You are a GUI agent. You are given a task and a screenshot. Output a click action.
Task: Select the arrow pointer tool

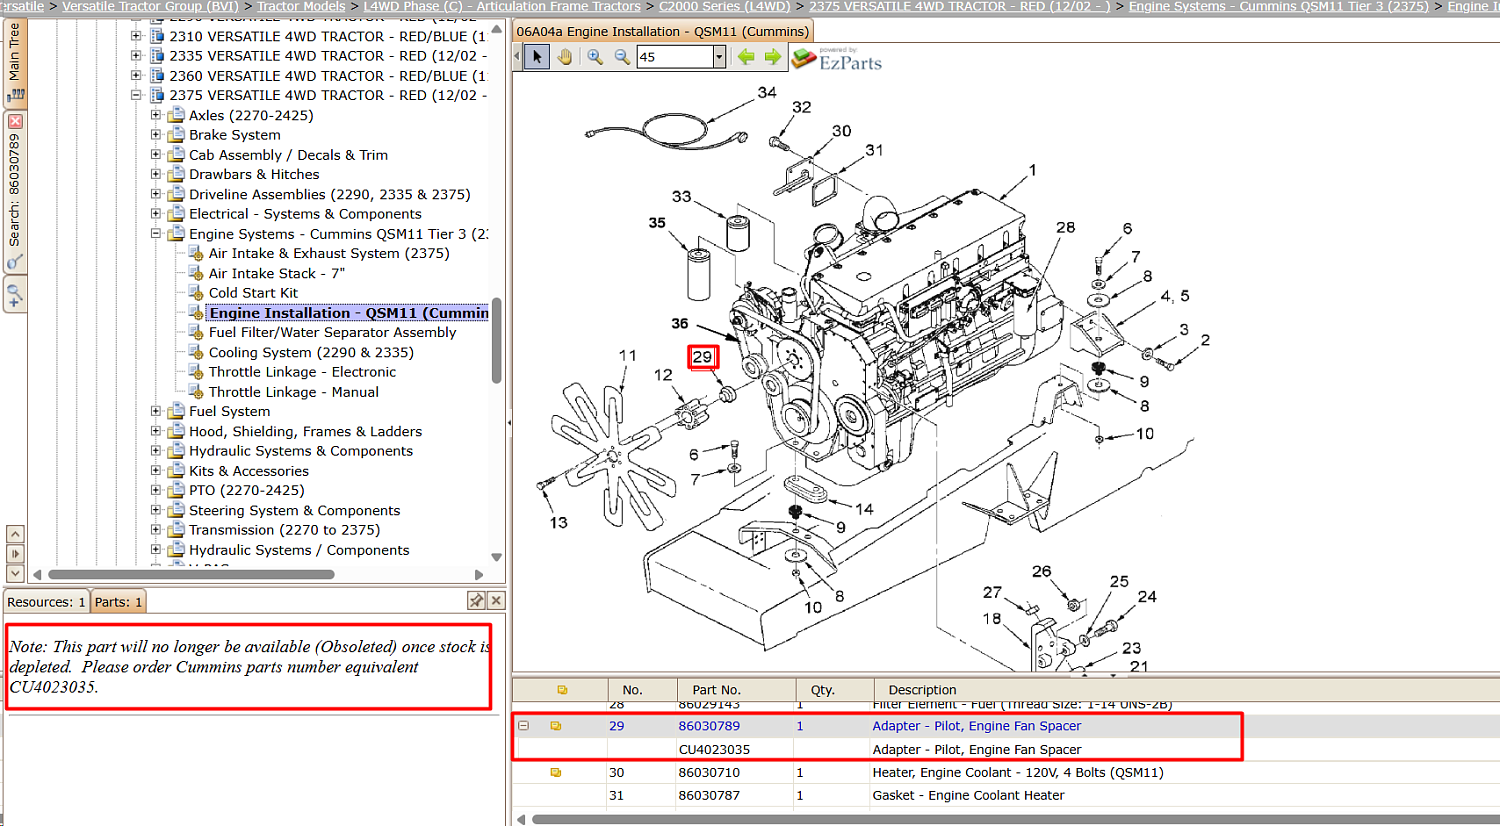coord(537,57)
